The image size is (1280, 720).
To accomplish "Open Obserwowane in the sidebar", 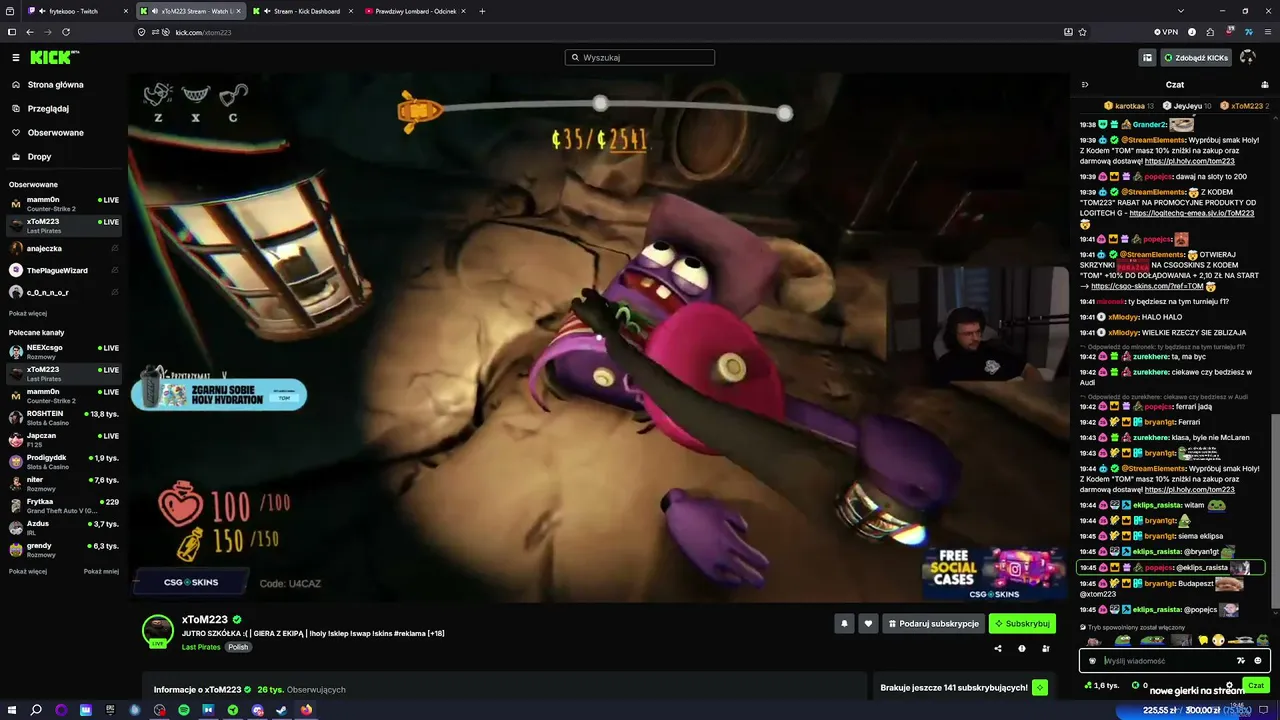I will click(56, 132).
